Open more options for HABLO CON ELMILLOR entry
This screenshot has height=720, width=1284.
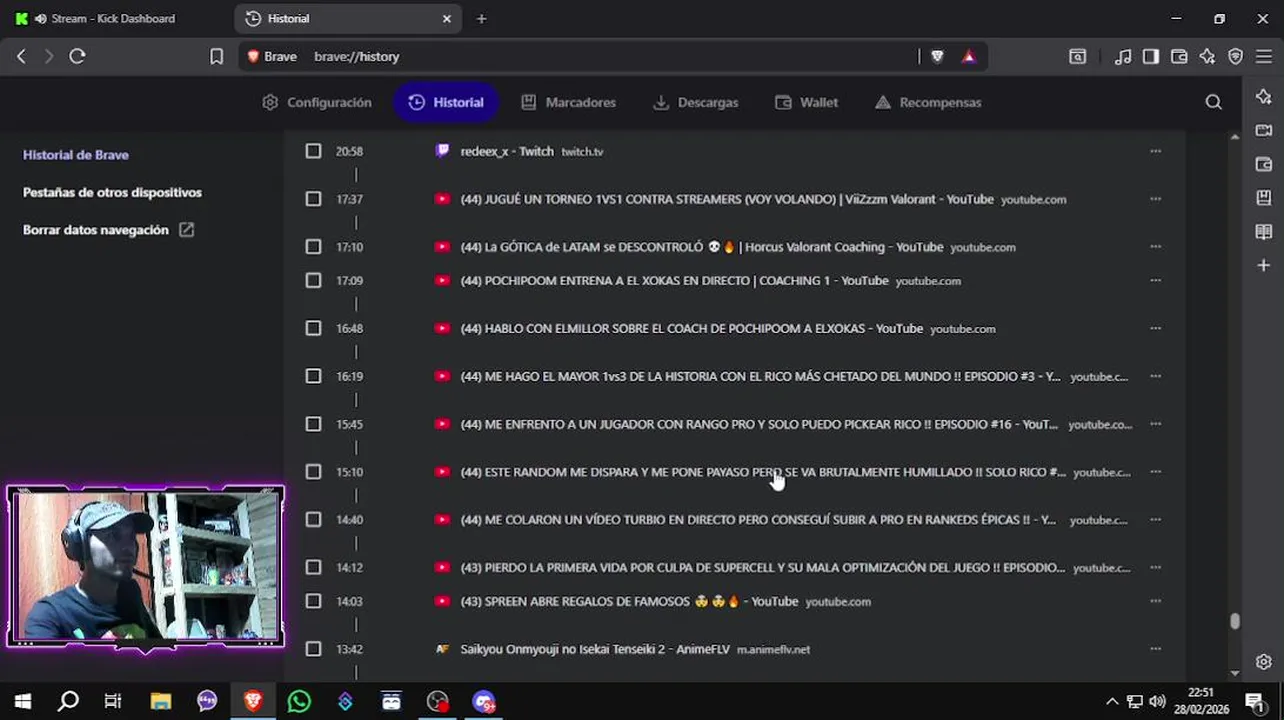click(x=1155, y=328)
